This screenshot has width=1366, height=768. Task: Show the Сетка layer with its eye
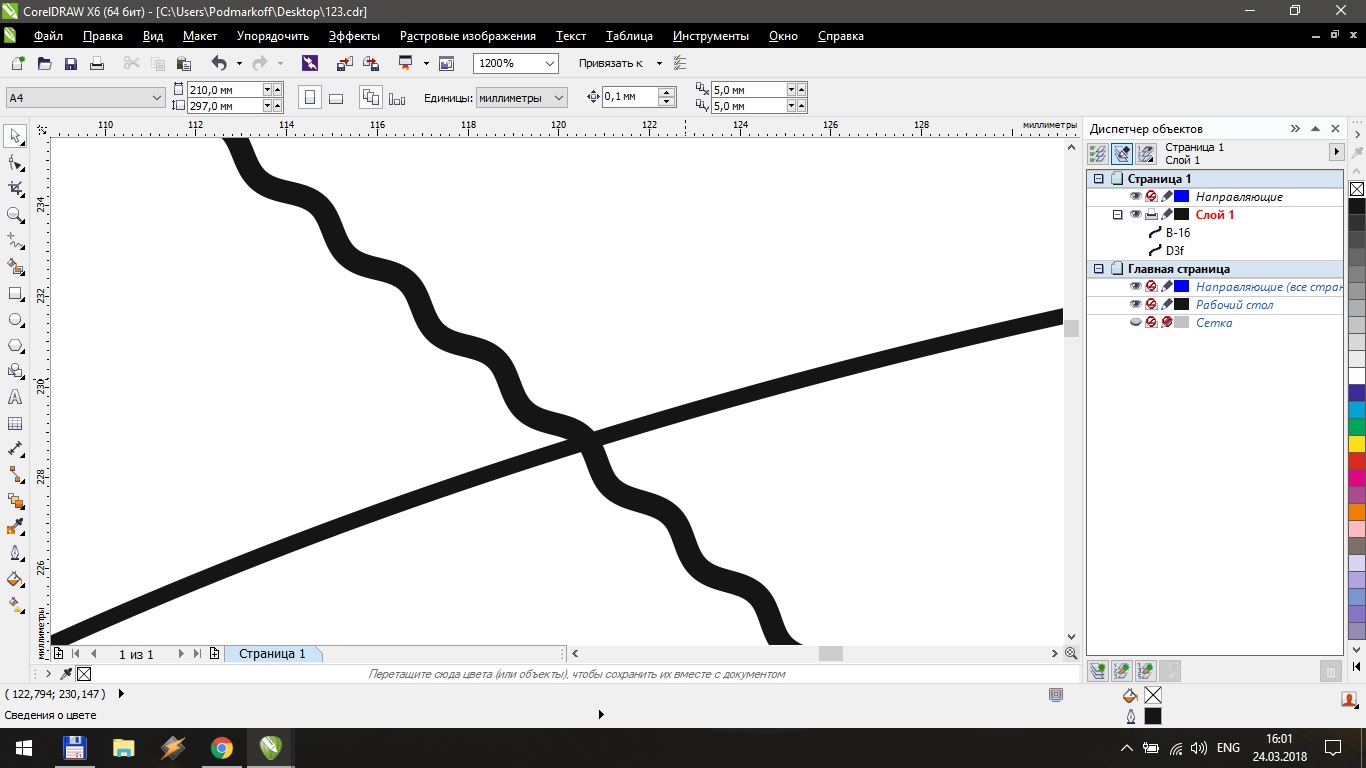(1135, 323)
